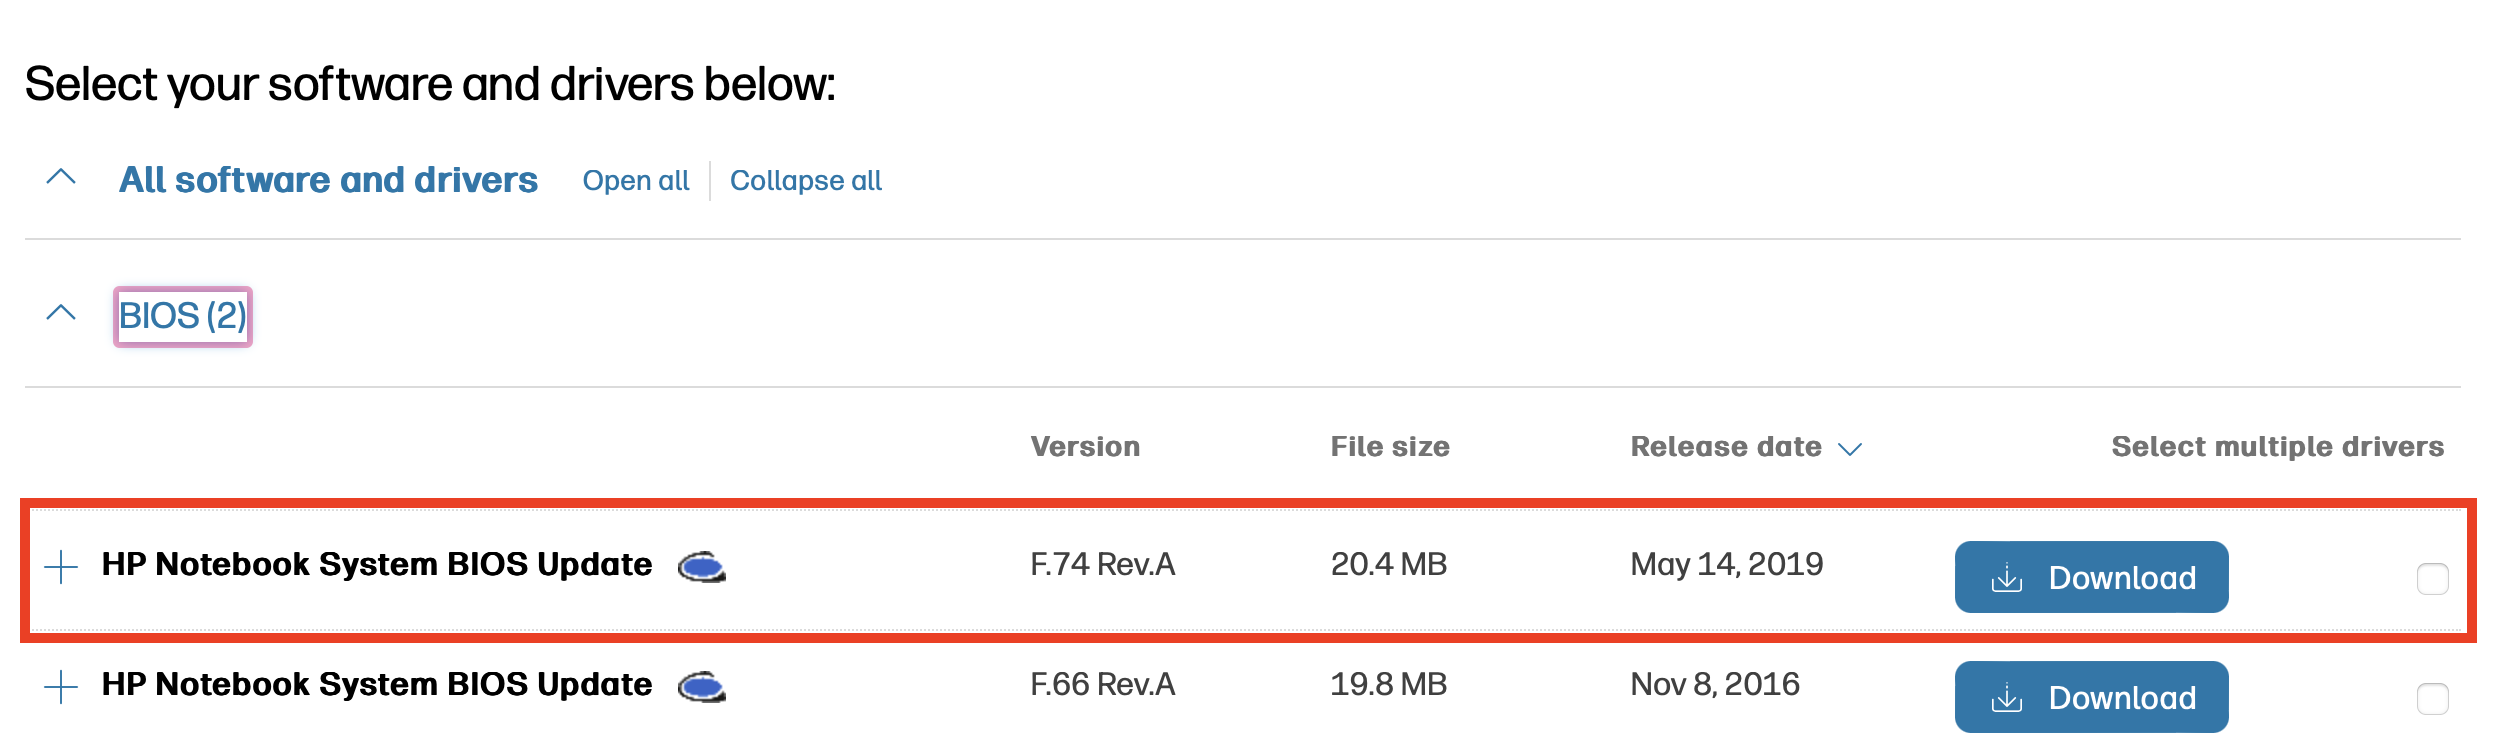Click the Open all link
Viewport: 2510px width, 742px height.
pos(636,181)
